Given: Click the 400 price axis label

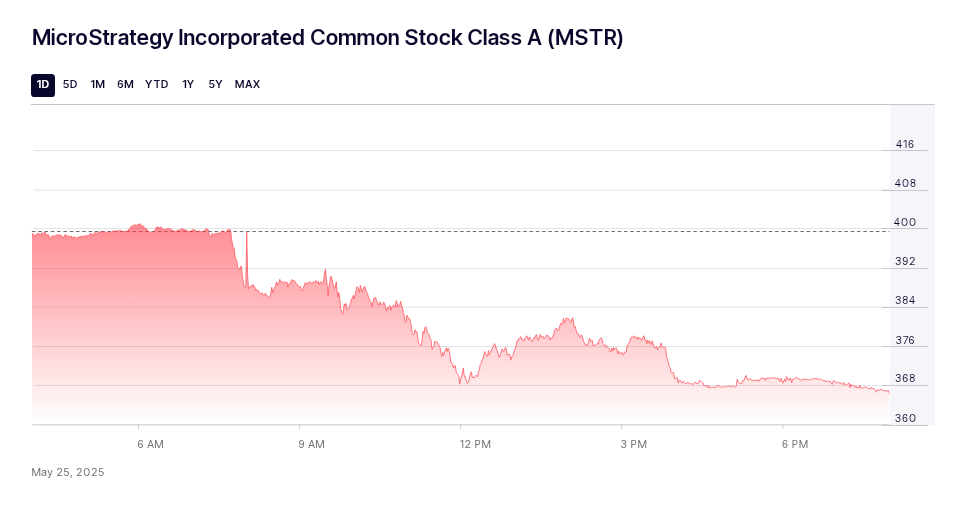Looking at the screenshot, I should click(905, 223).
